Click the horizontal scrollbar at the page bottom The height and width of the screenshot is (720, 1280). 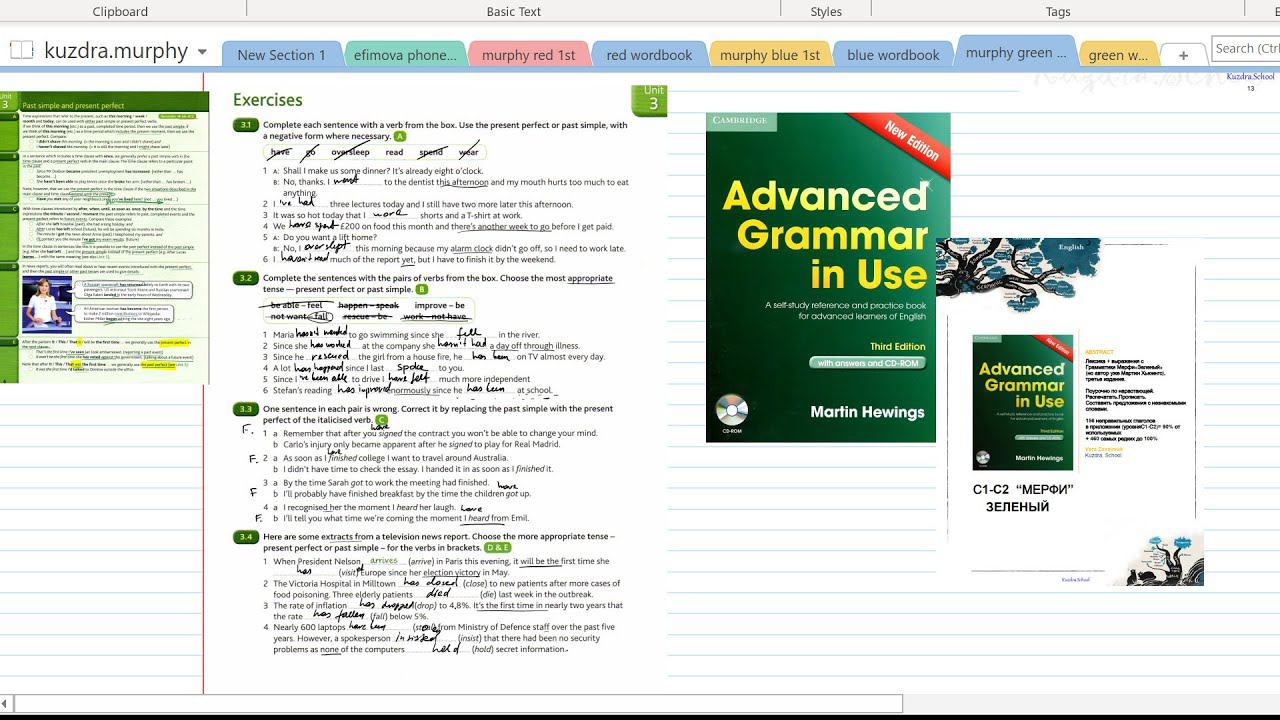point(458,704)
